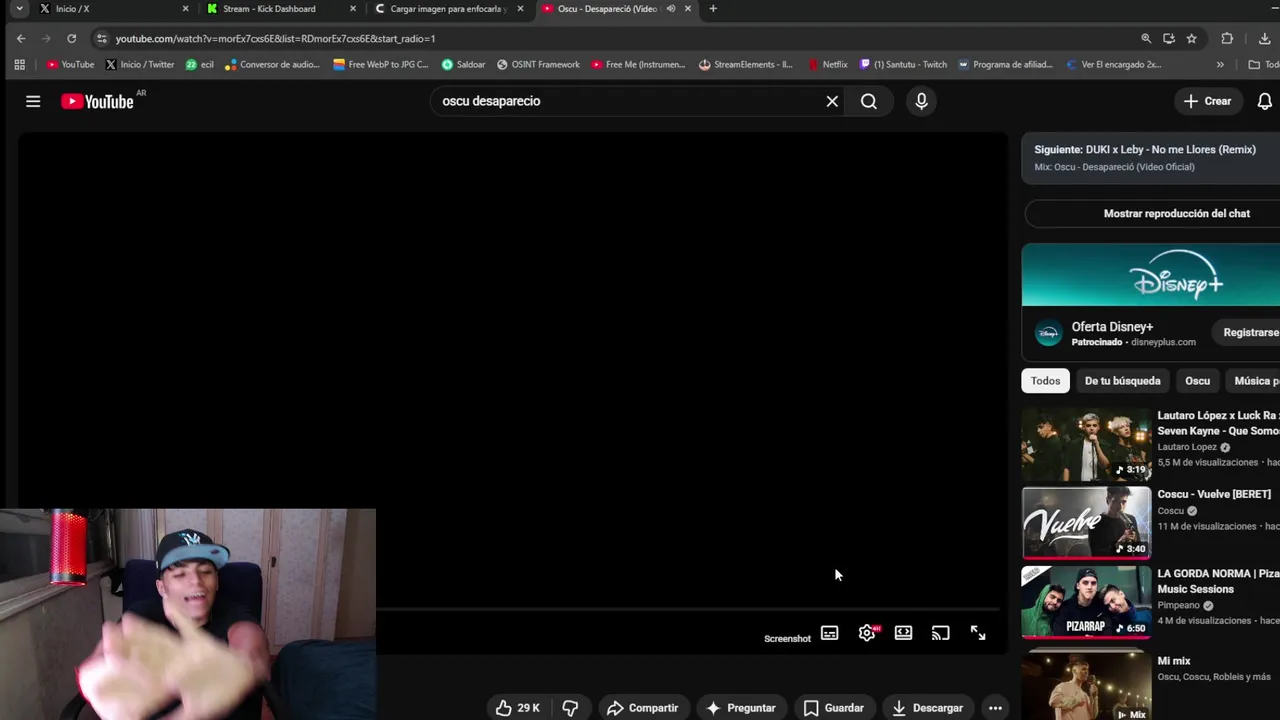The width and height of the screenshot is (1280, 720).
Task: Take a frame capture with the Screenshot button
Action: tap(787, 639)
